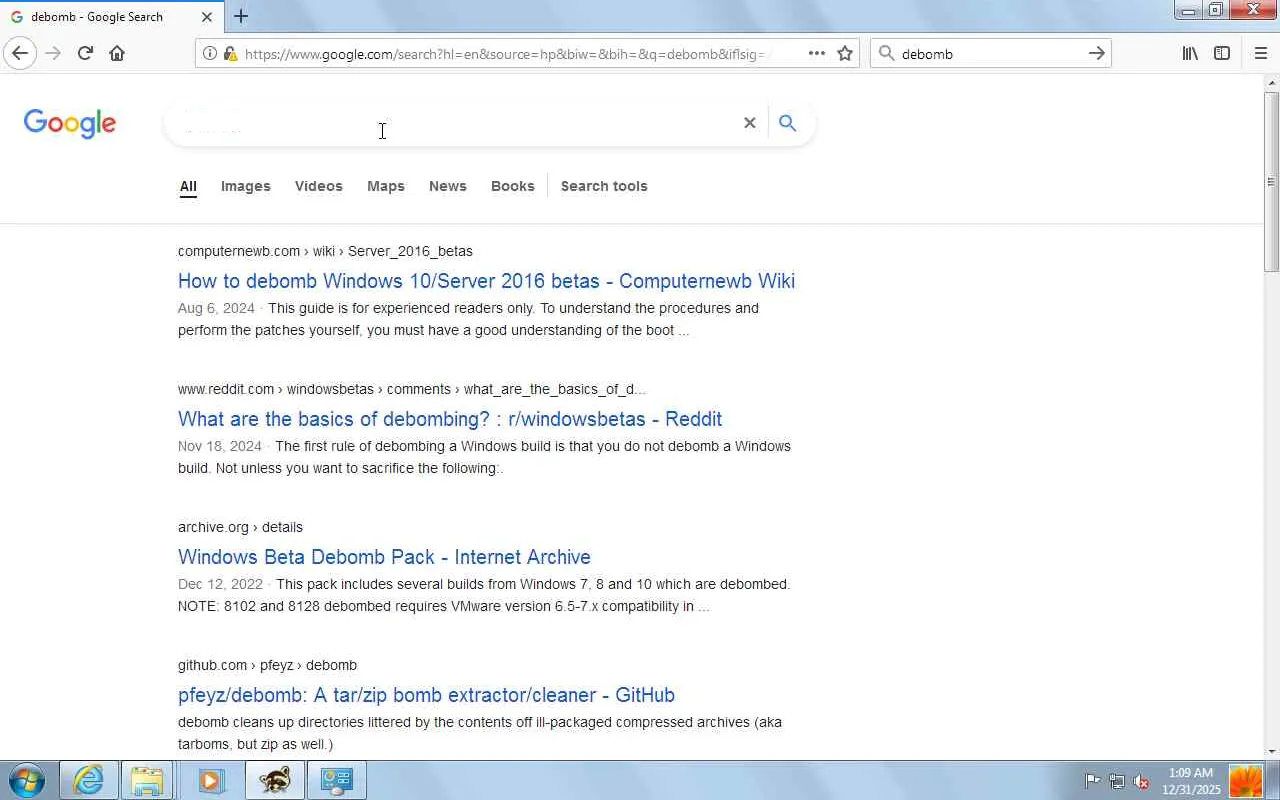The image size is (1280, 800).
Task: Click Google's blue search magnifier button
Action: [x=788, y=123]
